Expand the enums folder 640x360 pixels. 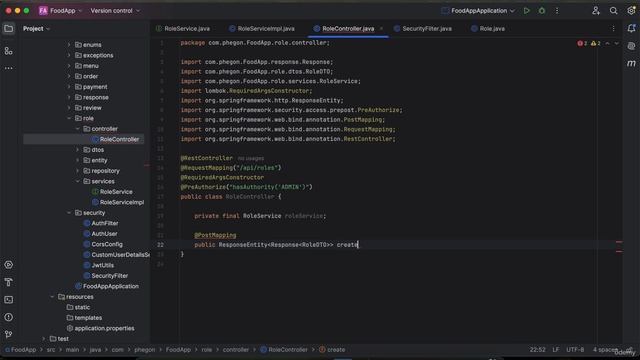[x=69, y=45]
